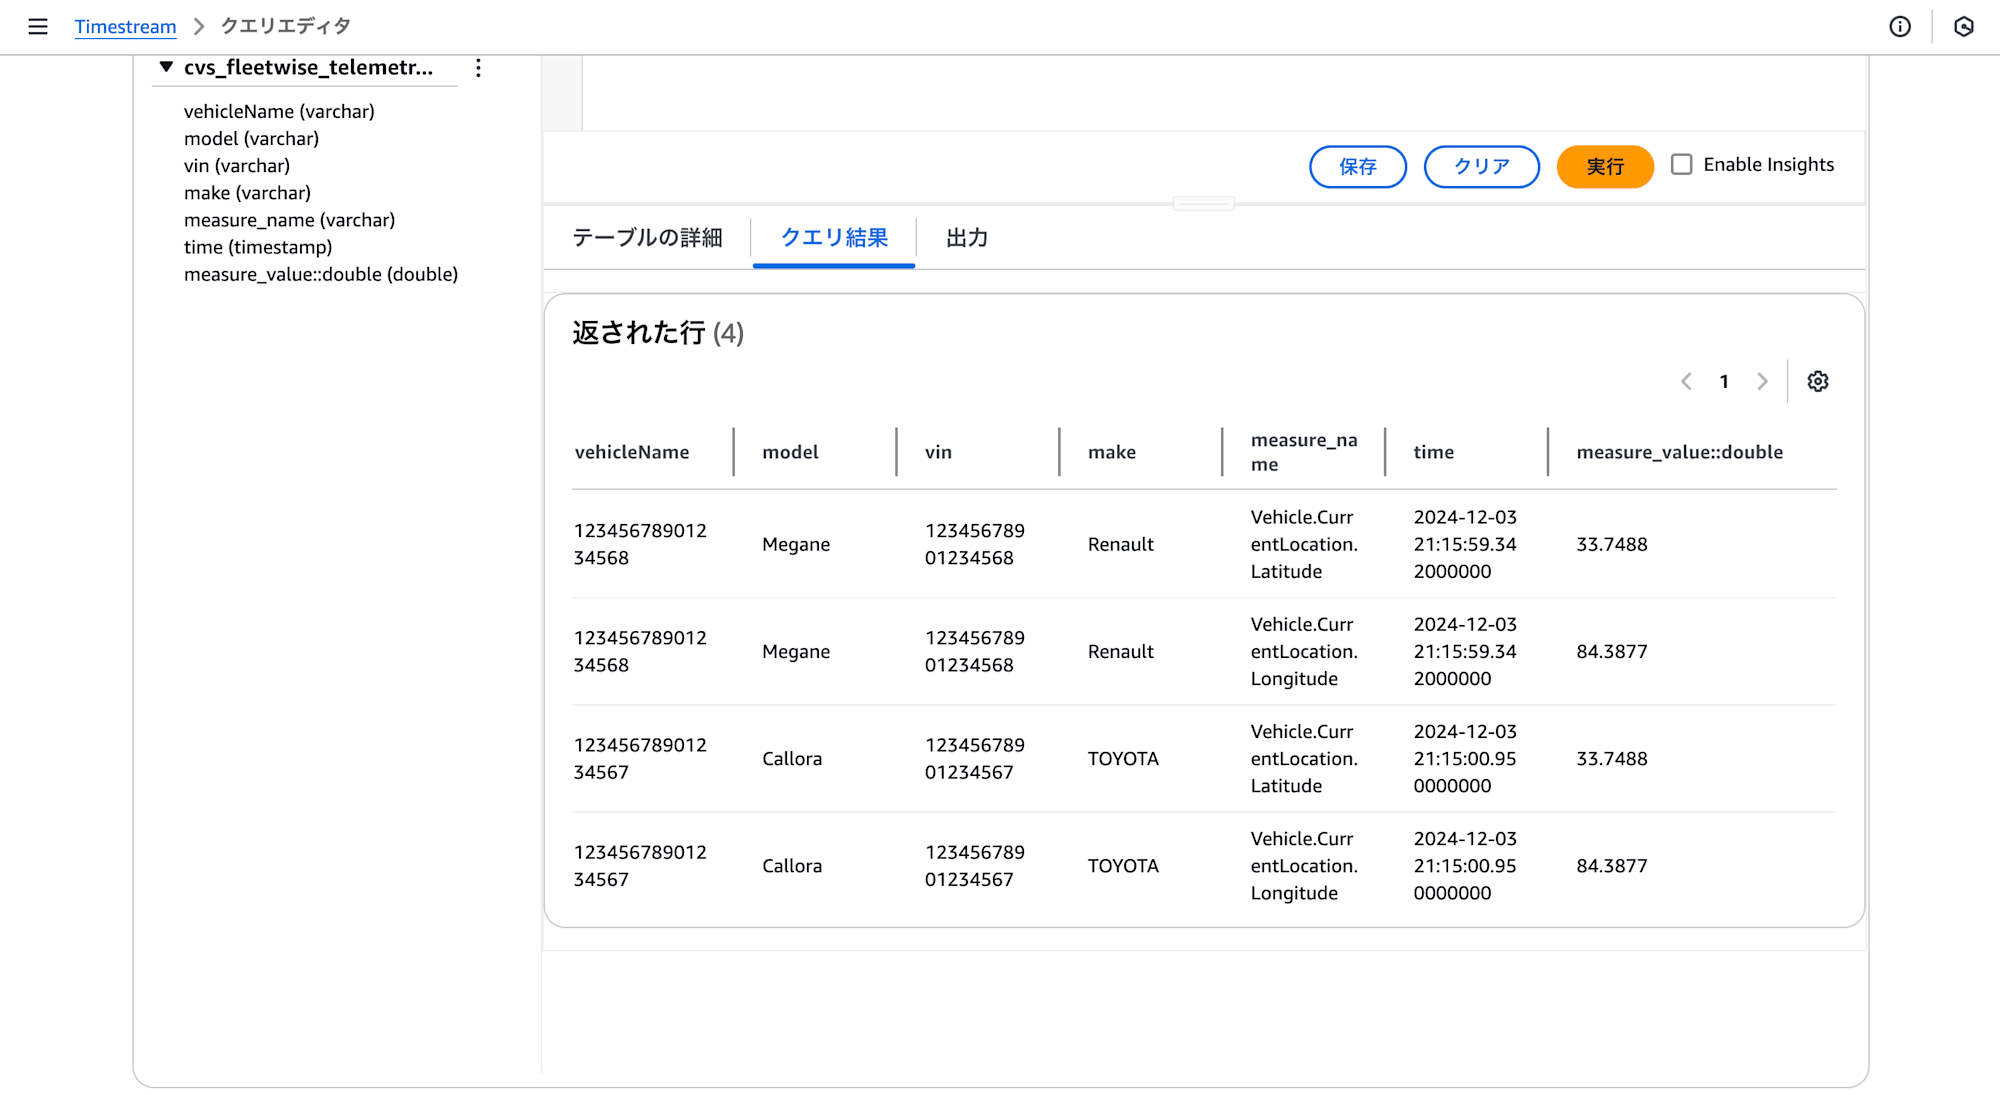Click the vin column header
This screenshot has height=1095, width=2000.
(938, 452)
